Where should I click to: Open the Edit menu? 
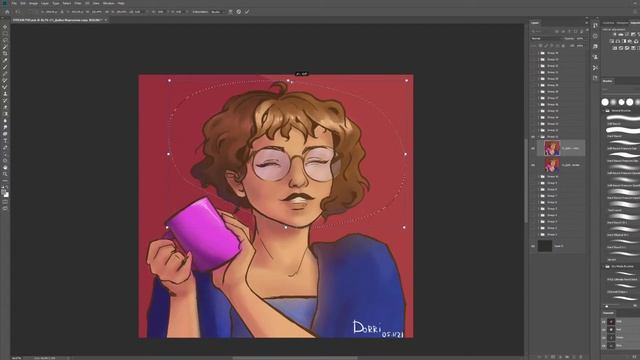click(23, 3)
